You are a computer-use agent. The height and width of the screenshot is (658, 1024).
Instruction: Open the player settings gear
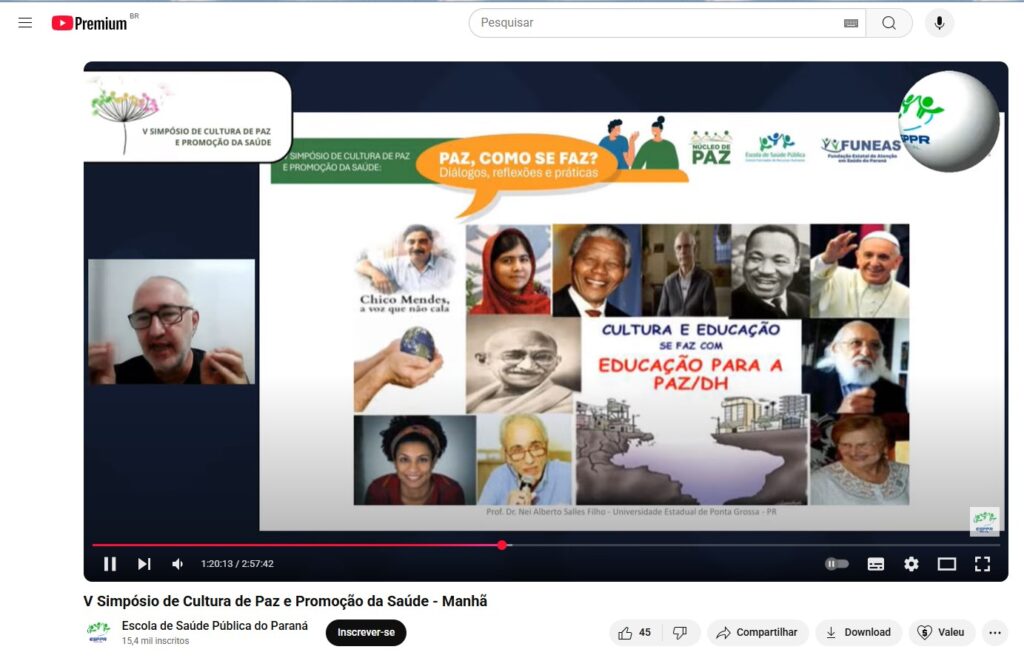tap(911, 564)
